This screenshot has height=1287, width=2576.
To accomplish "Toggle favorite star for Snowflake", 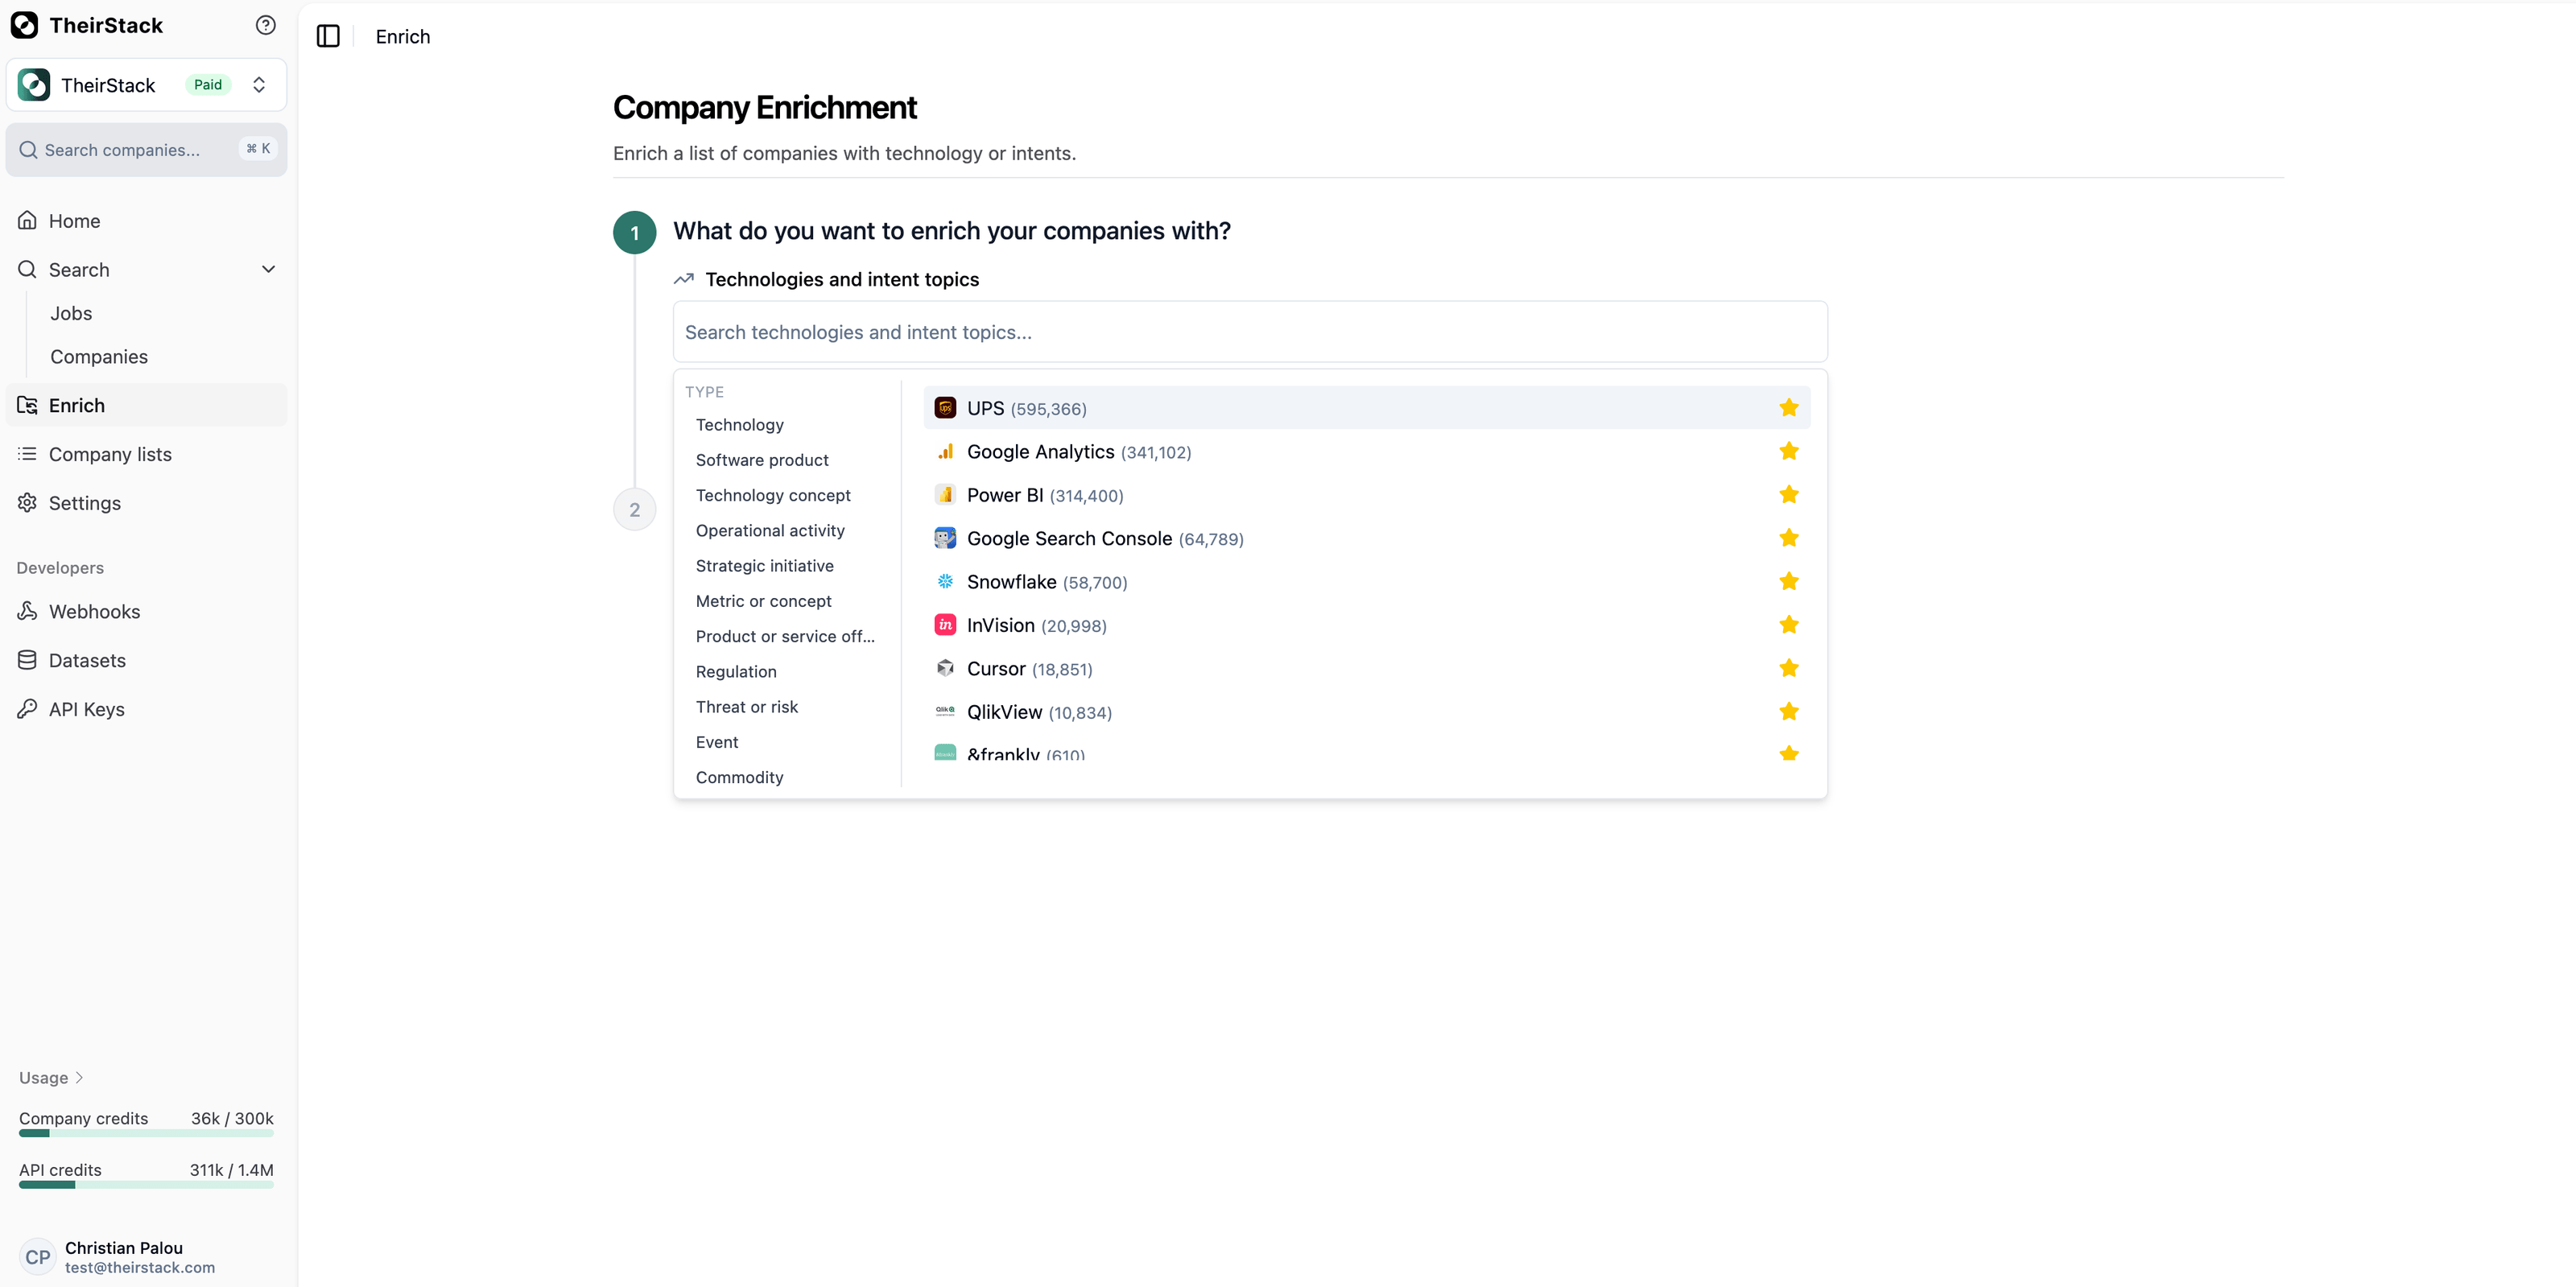I will tap(1789, 581).
